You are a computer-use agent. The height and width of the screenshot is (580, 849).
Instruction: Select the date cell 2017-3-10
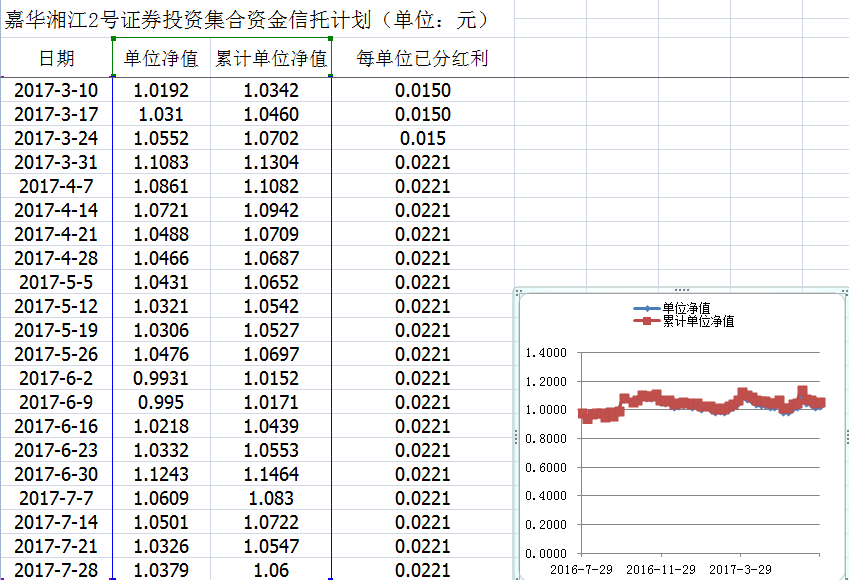[x=57, y=91]
